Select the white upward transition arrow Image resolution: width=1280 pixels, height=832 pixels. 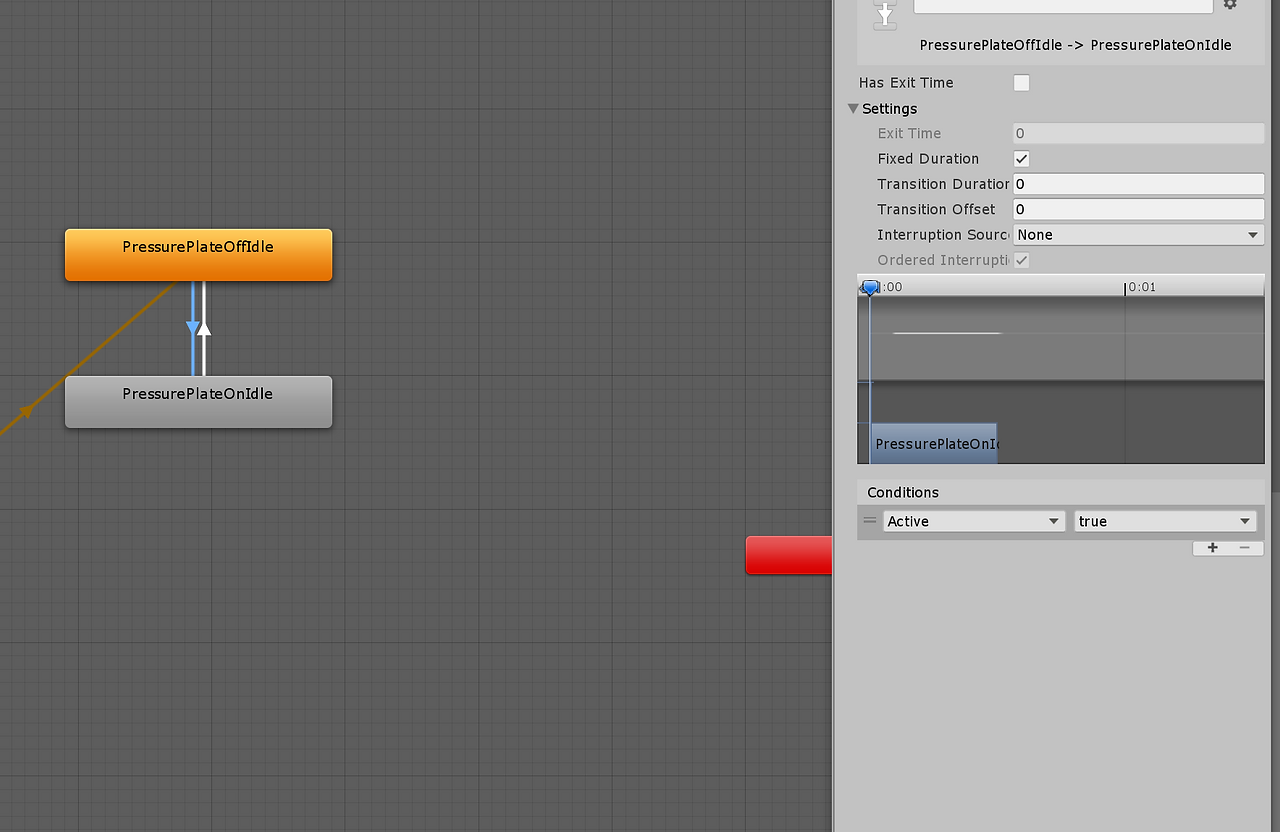point(204,328)
